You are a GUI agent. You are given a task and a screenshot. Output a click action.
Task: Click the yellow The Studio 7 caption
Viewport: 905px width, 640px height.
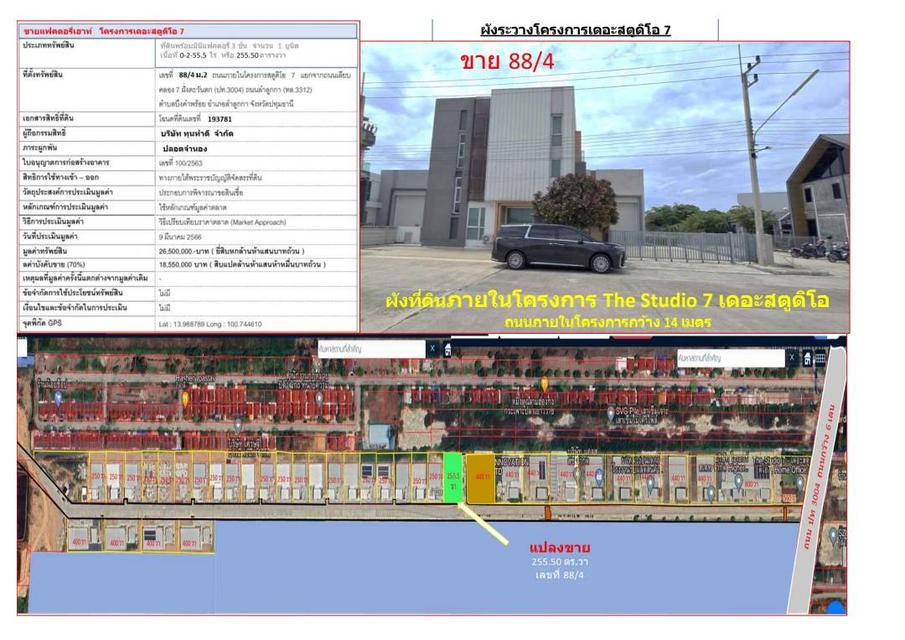point(607,300)
